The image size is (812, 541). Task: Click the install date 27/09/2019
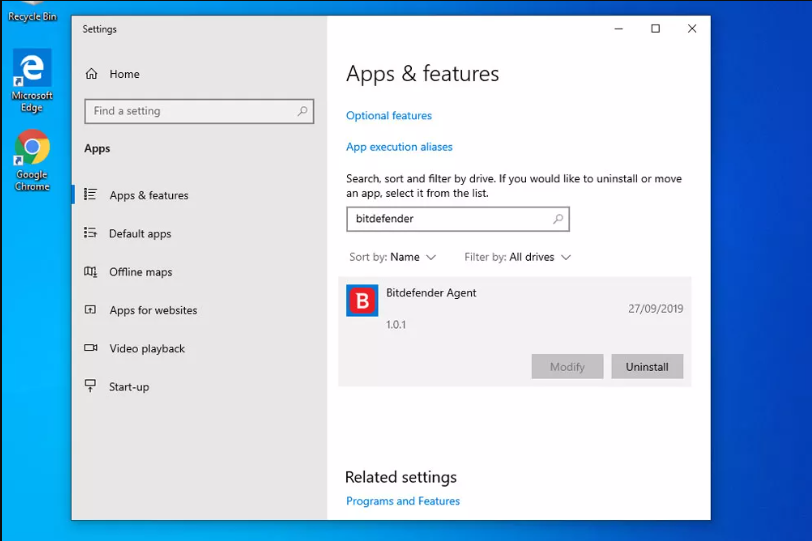(656, 309)
